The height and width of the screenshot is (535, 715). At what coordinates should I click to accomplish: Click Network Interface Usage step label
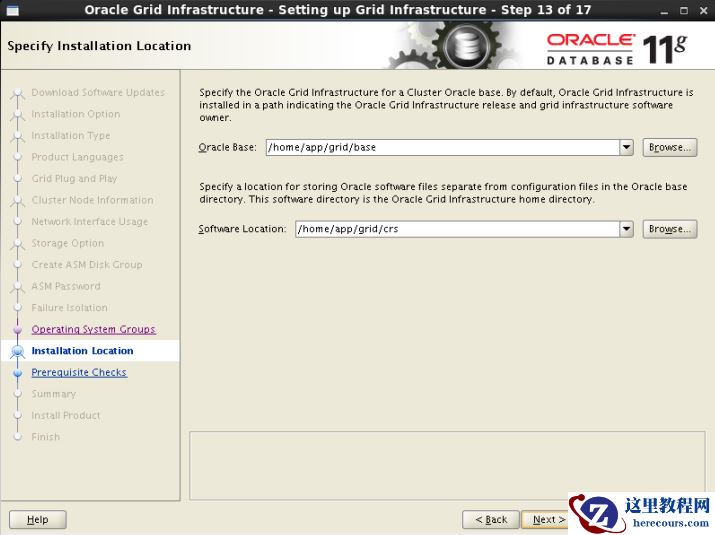point(90,222)
